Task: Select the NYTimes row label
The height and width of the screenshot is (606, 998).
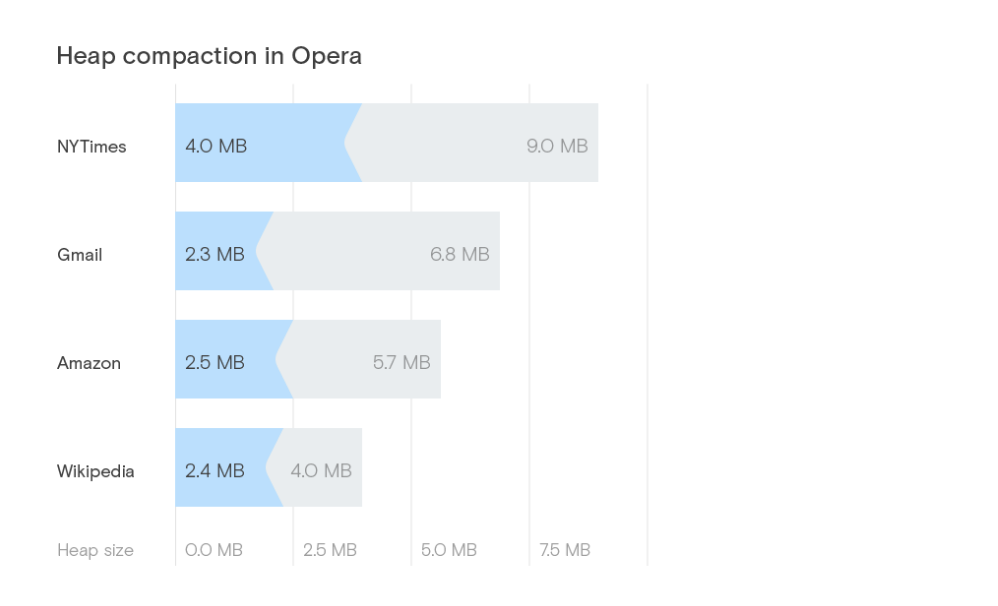Action: click(x=92, y=146)
